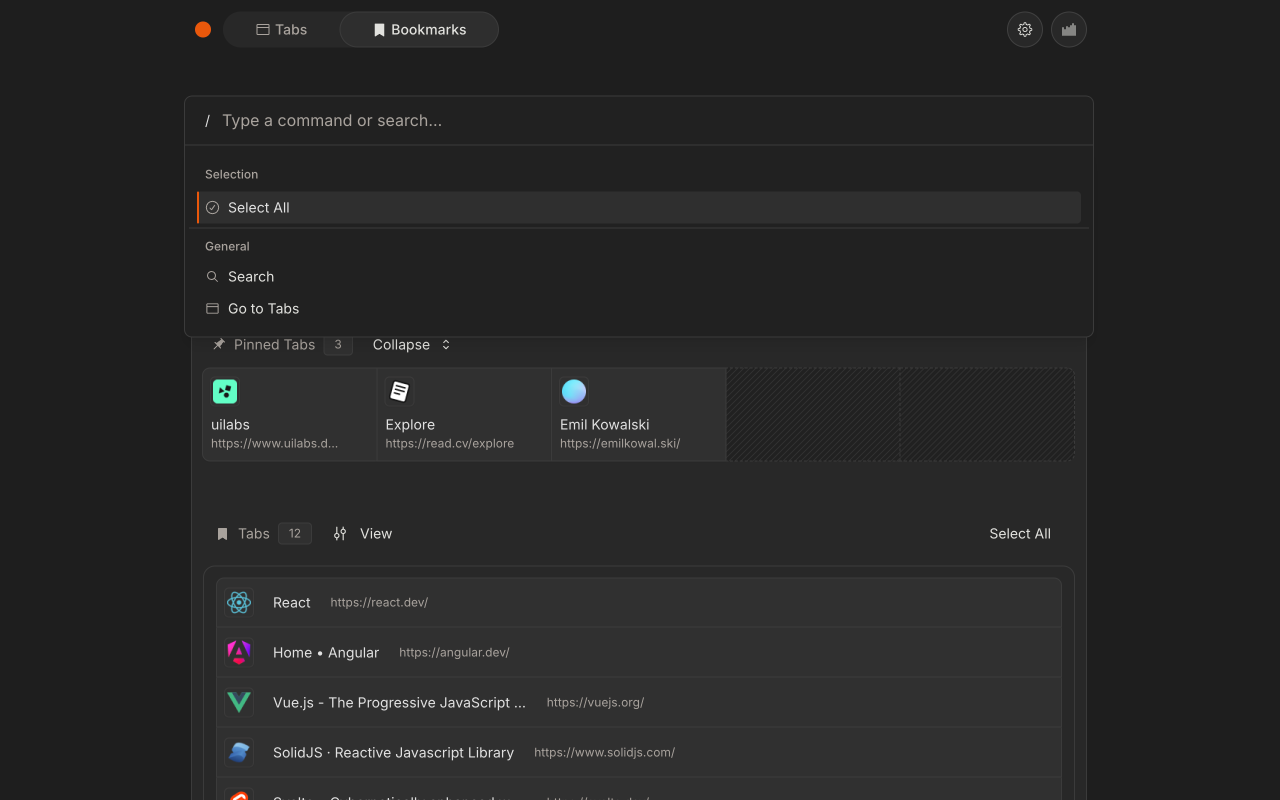Click the https://angular.dev/ URL
The width and height of the screenshot is (1280, 800).
(454, 653)
